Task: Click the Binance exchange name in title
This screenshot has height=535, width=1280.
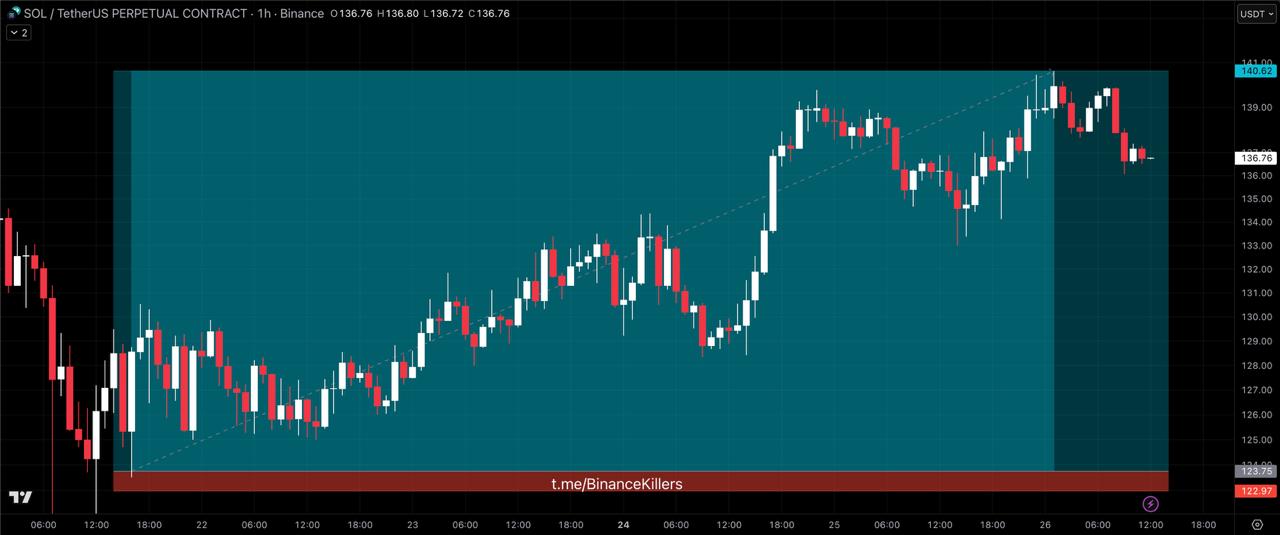Action: (301, 14)
